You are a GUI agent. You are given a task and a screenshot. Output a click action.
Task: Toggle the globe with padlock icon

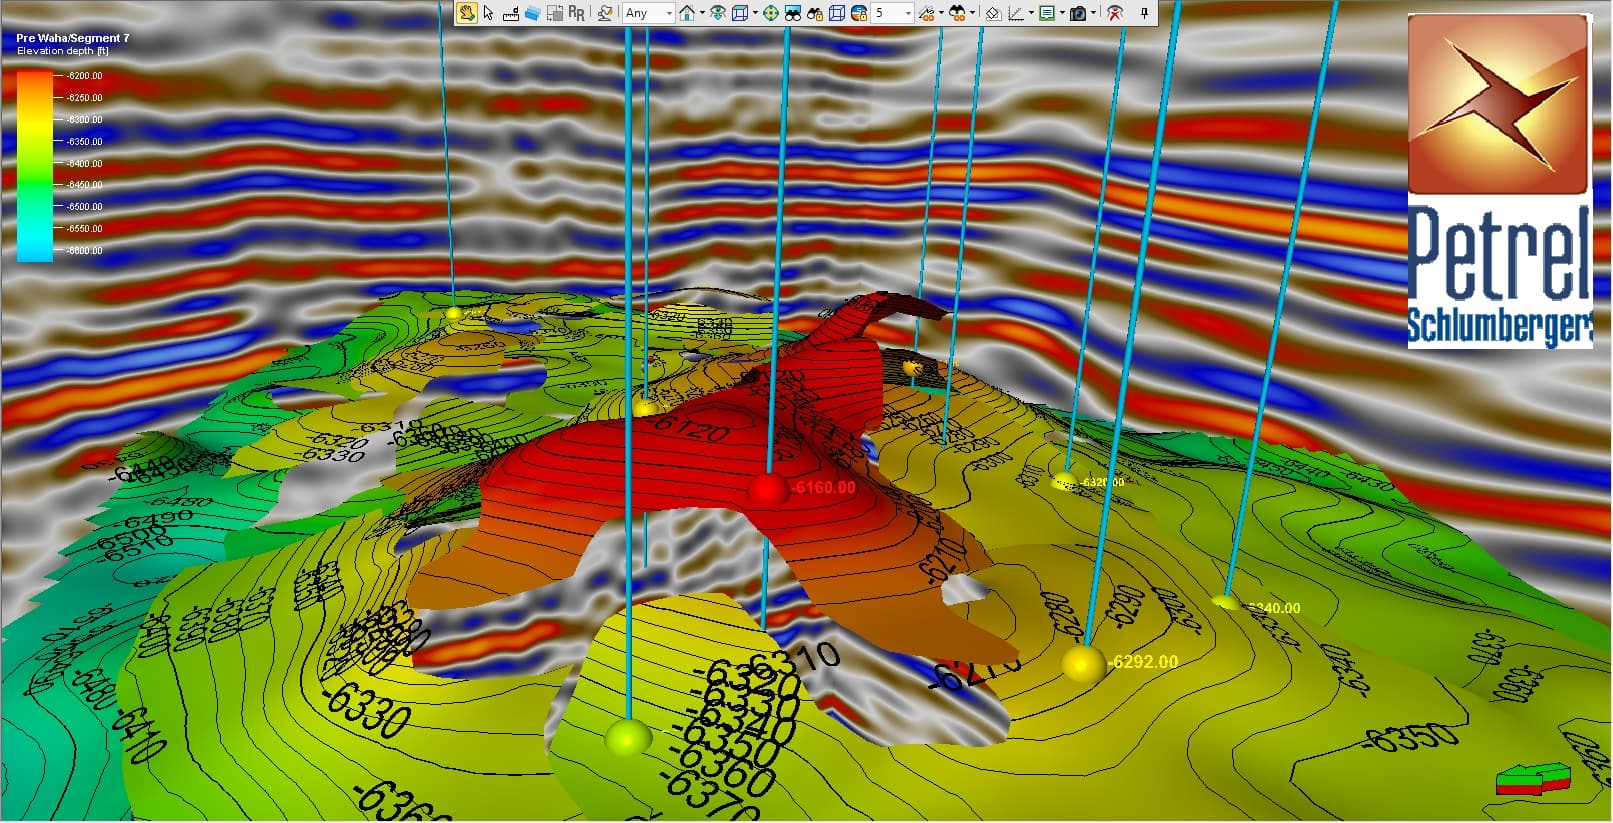tap(858, 13)
